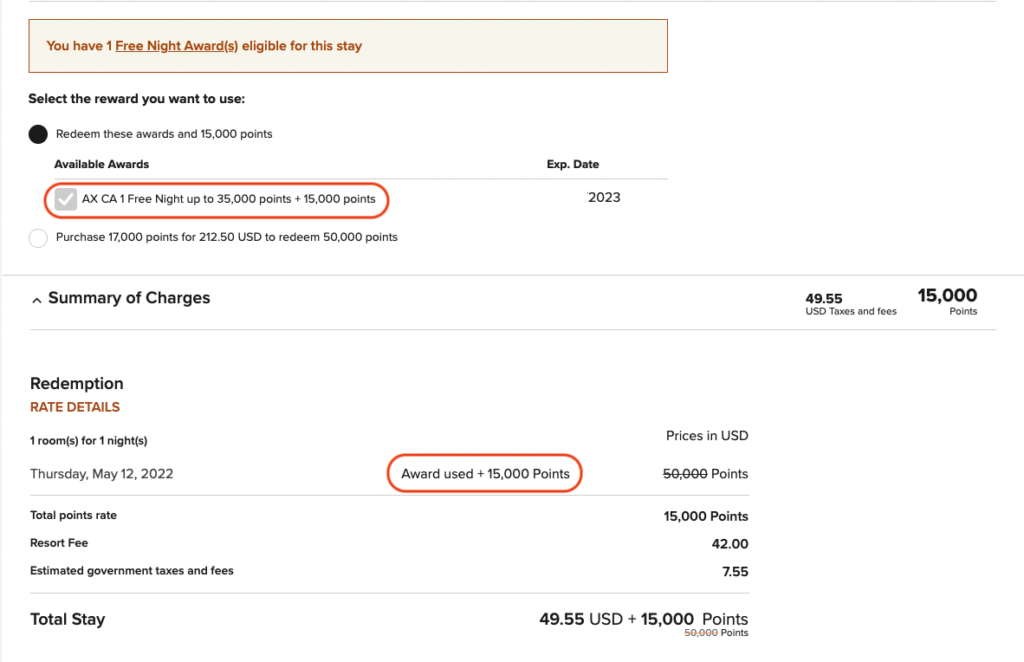The width and height of the screenshot is (1024, 662).
Task: Click the Prices in USD label
Action: point(707,435)
